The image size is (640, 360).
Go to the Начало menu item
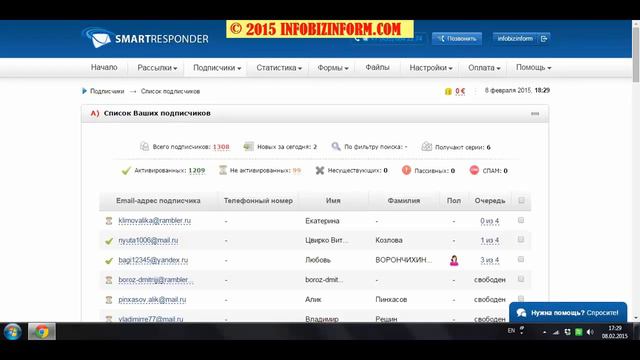104,67
